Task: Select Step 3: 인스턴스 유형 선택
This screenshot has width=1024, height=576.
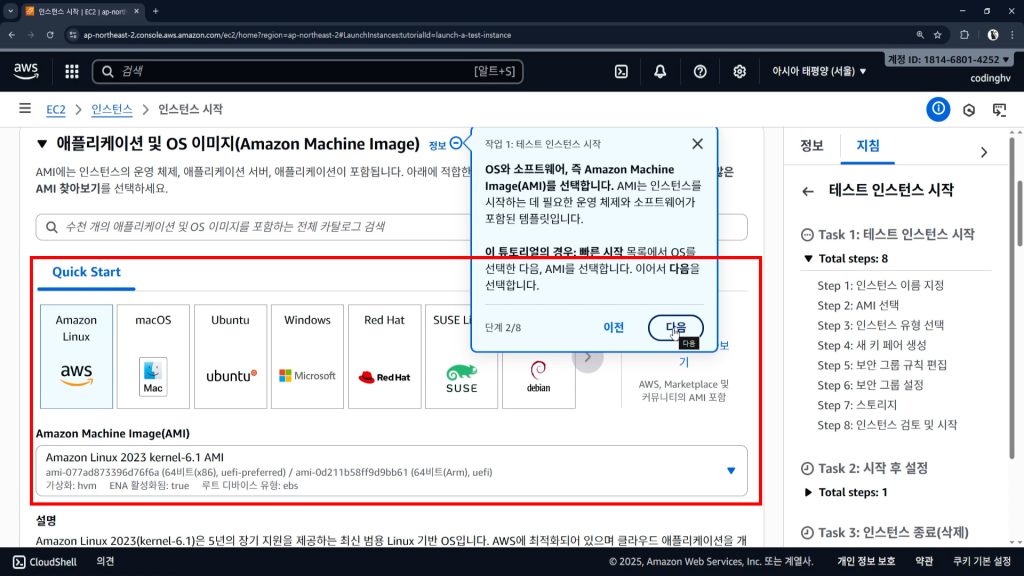Action: 880,325
